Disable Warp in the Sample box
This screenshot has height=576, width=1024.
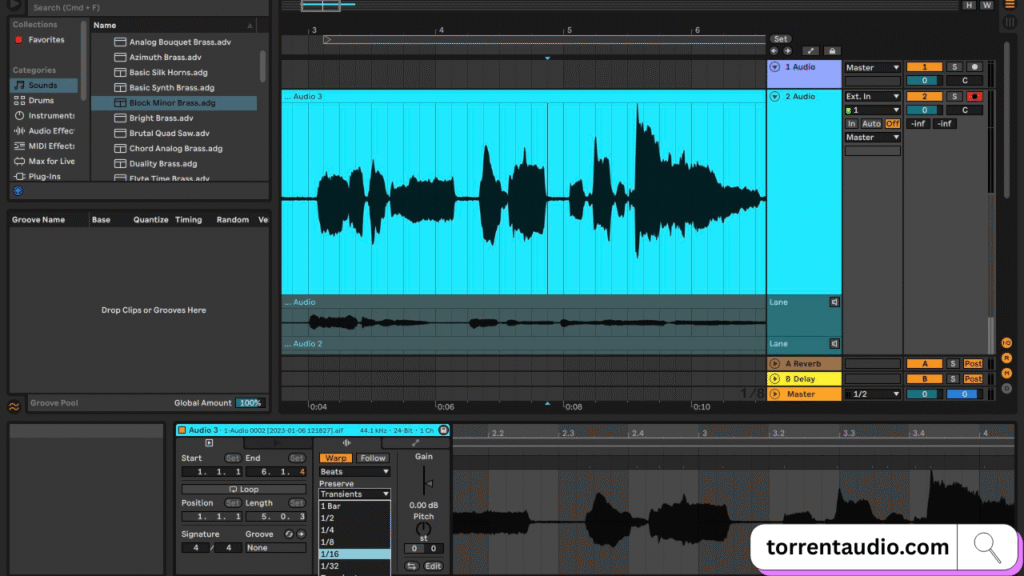tap(336, 458)
